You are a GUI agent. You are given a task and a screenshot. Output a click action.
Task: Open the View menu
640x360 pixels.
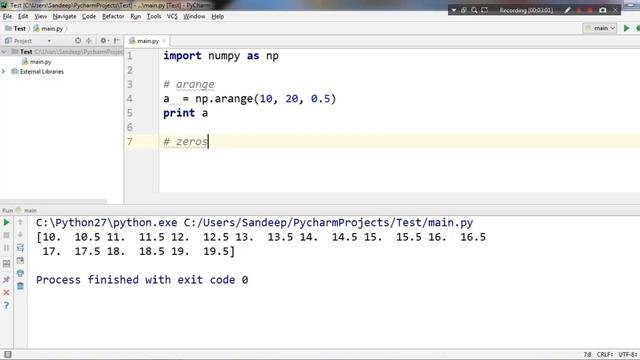coord(40,16)
